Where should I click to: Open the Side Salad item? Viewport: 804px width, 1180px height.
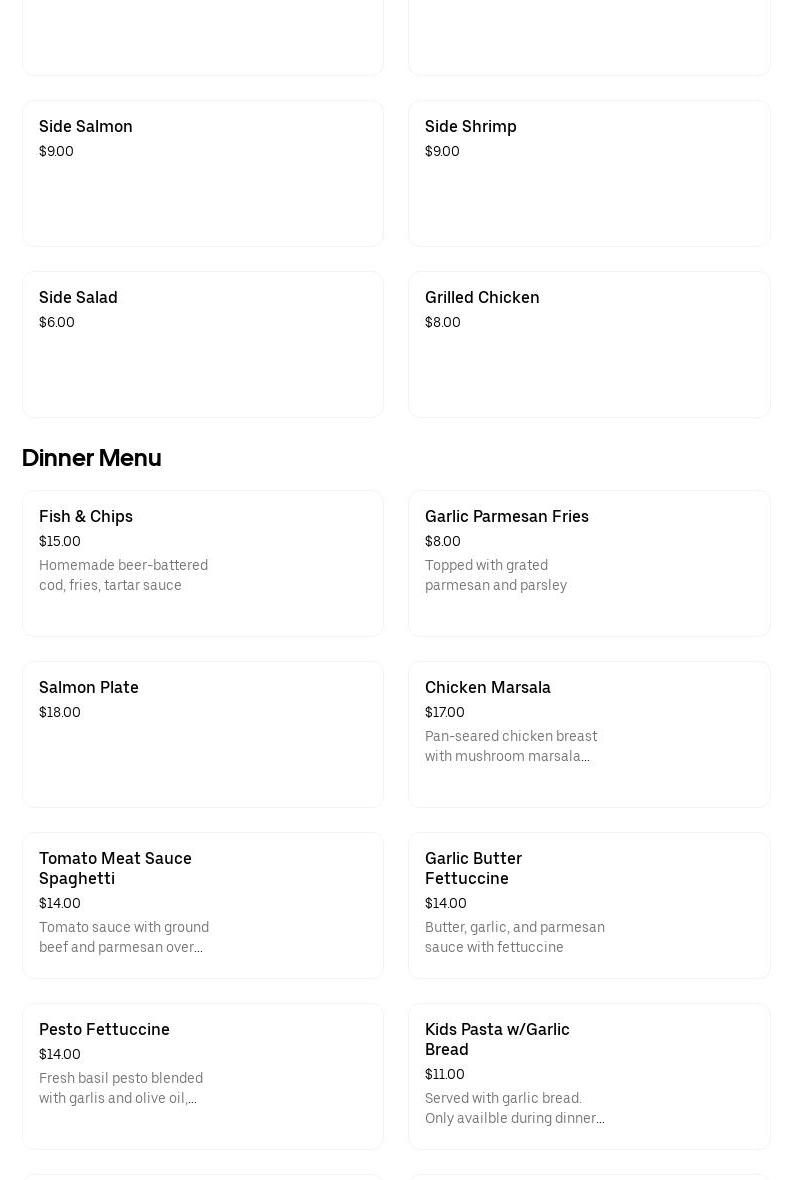pos(202,344)
